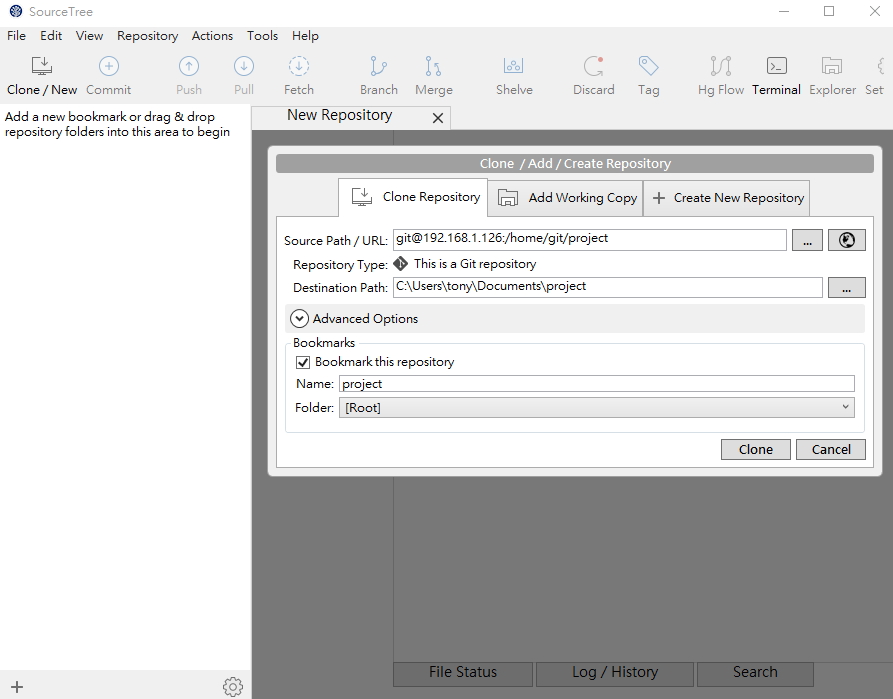The image size is (893, 699).
Task: Open the View menu
Action: point(89,36)
